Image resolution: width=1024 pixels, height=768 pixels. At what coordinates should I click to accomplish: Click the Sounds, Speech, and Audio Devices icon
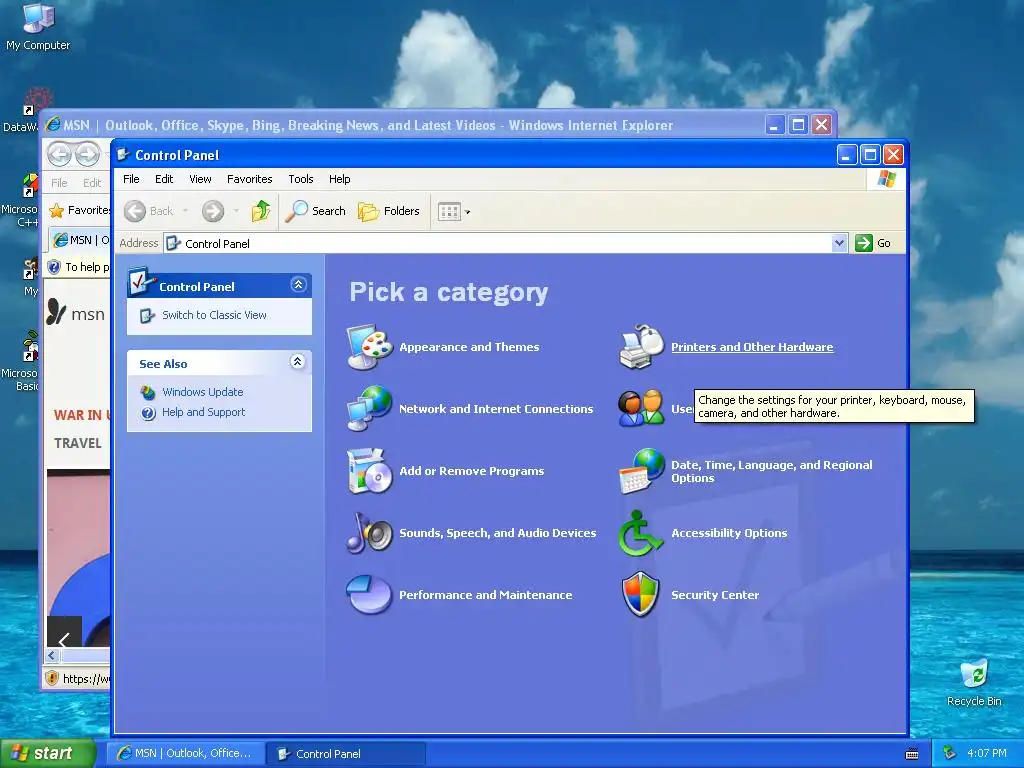[370, 533]
